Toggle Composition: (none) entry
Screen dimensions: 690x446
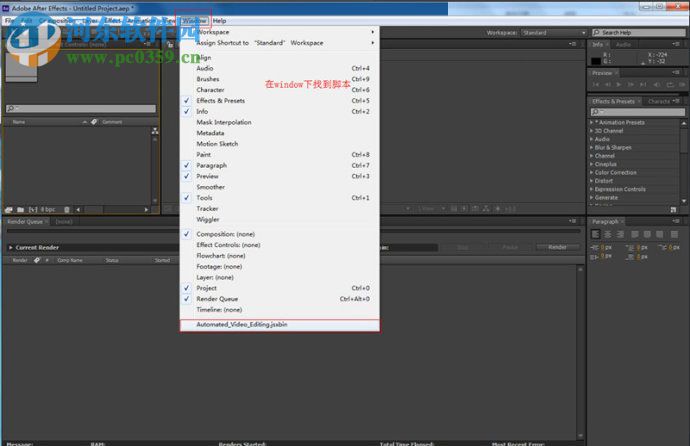[x=280, y=234]
